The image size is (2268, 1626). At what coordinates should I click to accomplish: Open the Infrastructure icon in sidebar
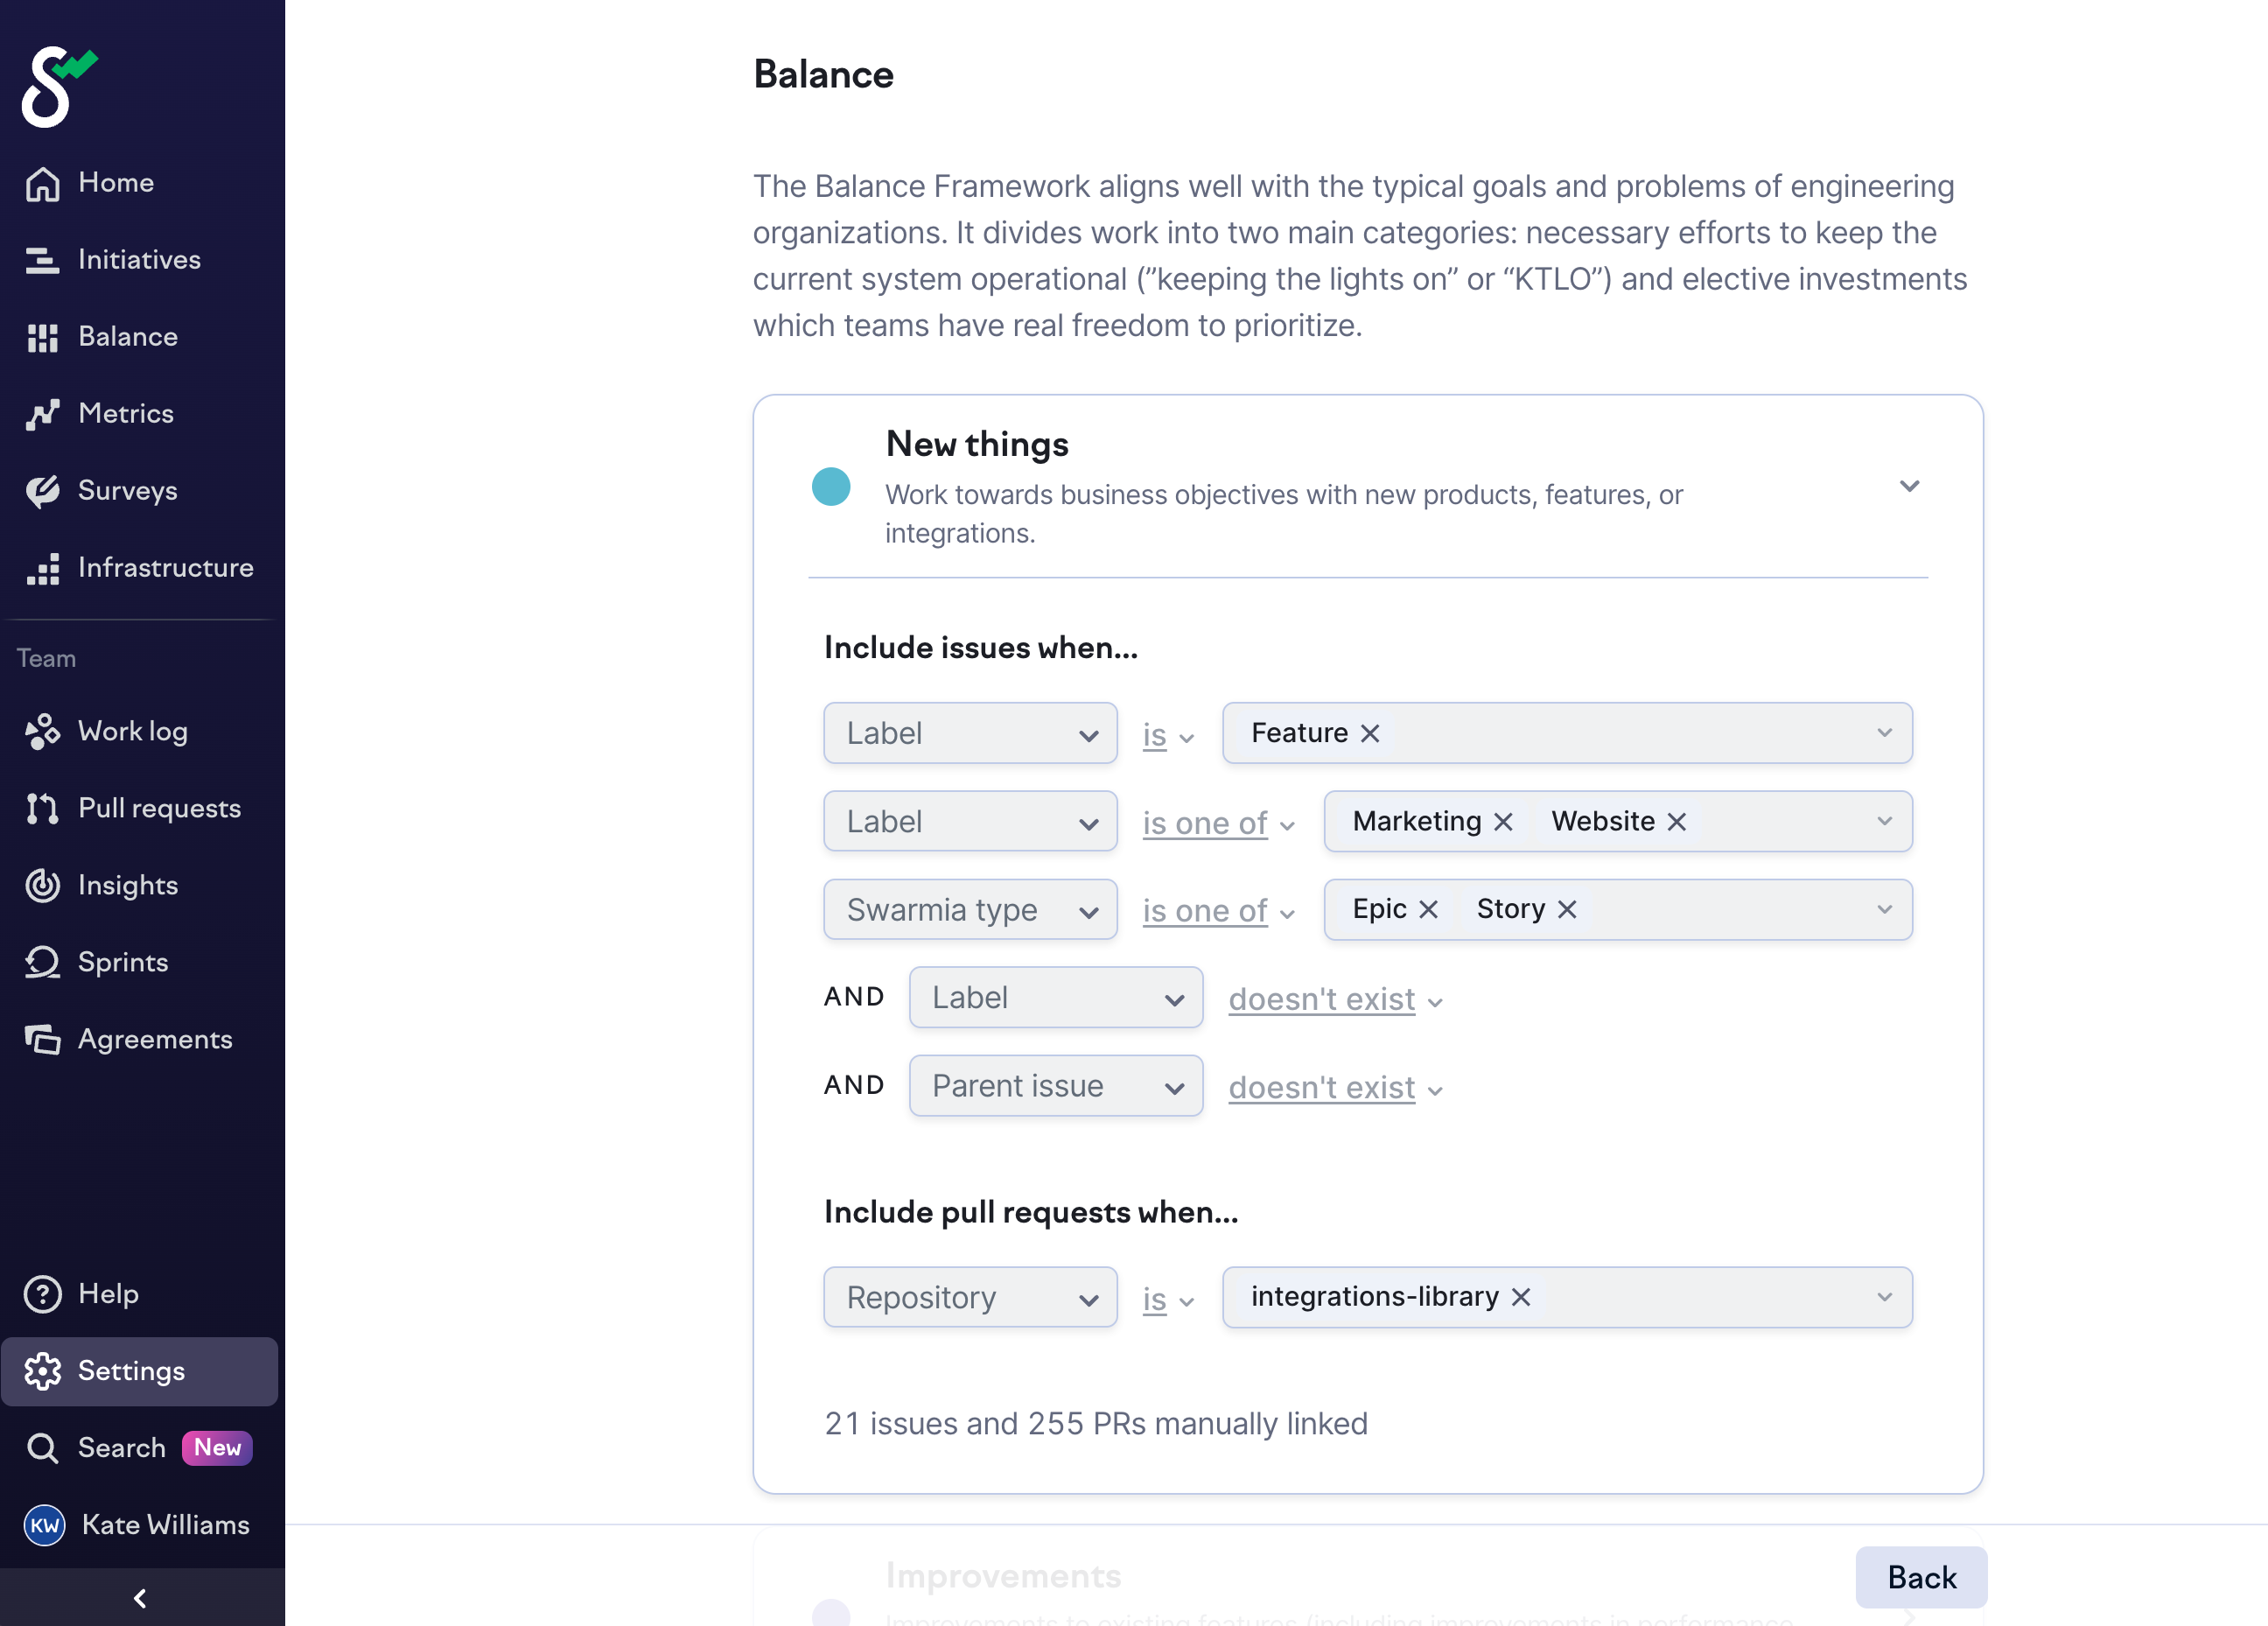pos(42,568)
